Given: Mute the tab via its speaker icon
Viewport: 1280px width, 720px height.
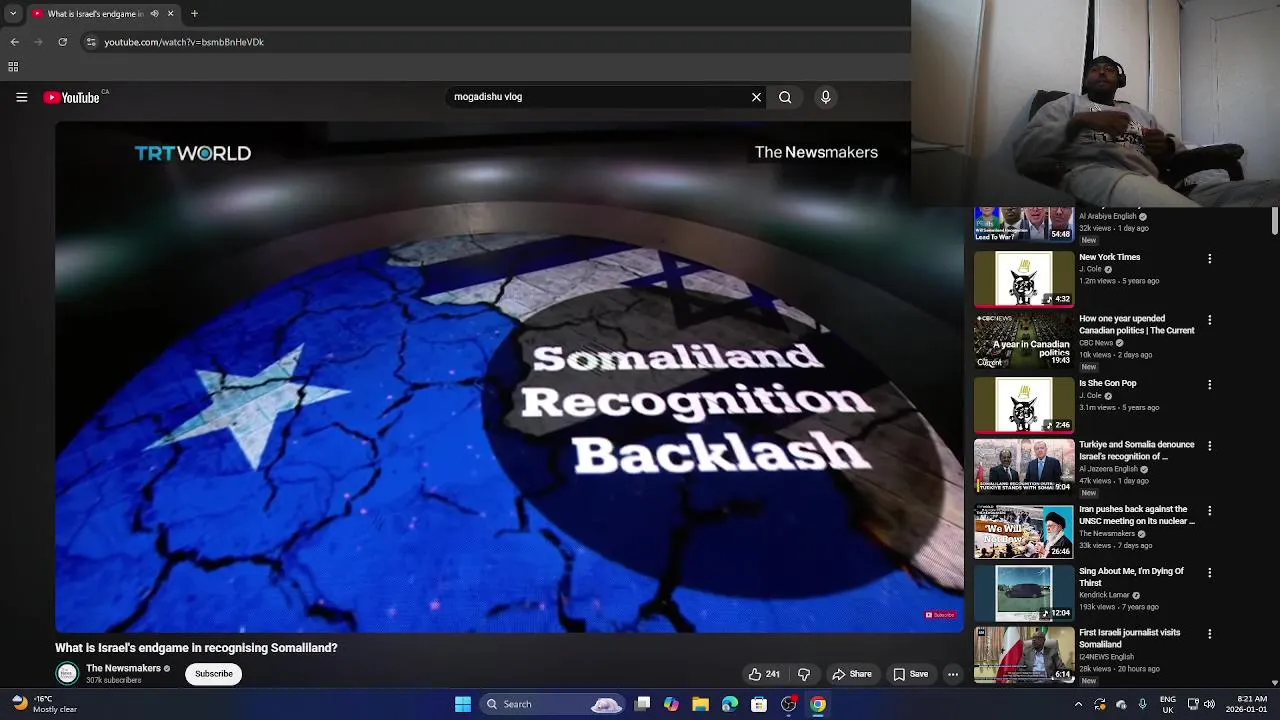Looking at the screenshot, I should 155,14.
